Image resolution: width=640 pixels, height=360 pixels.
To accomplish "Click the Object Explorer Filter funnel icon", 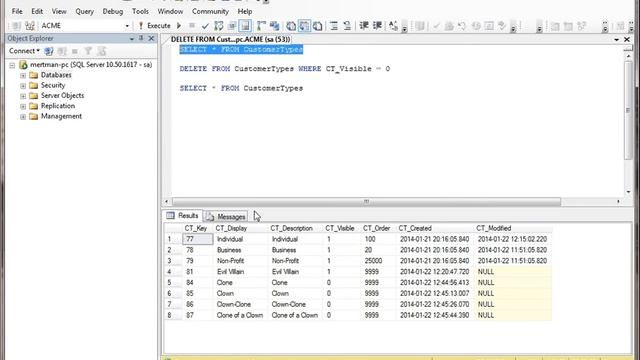I will [x=88, y=51].
